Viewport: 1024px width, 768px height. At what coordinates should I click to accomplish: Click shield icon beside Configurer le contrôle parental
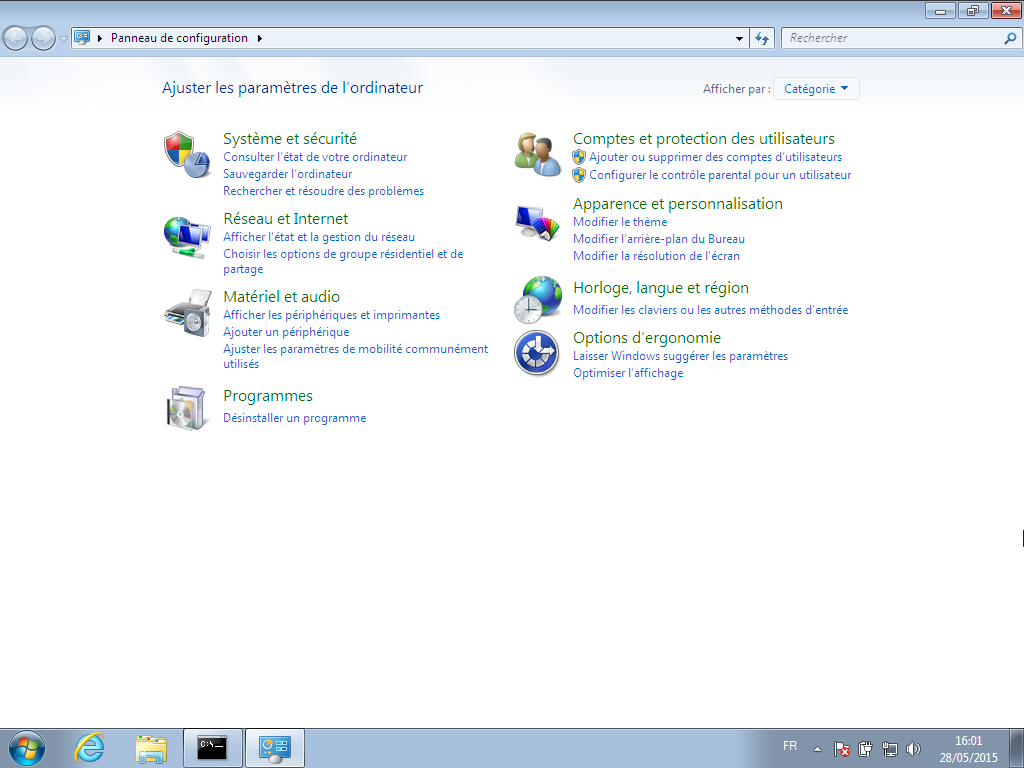click(579, 175)
